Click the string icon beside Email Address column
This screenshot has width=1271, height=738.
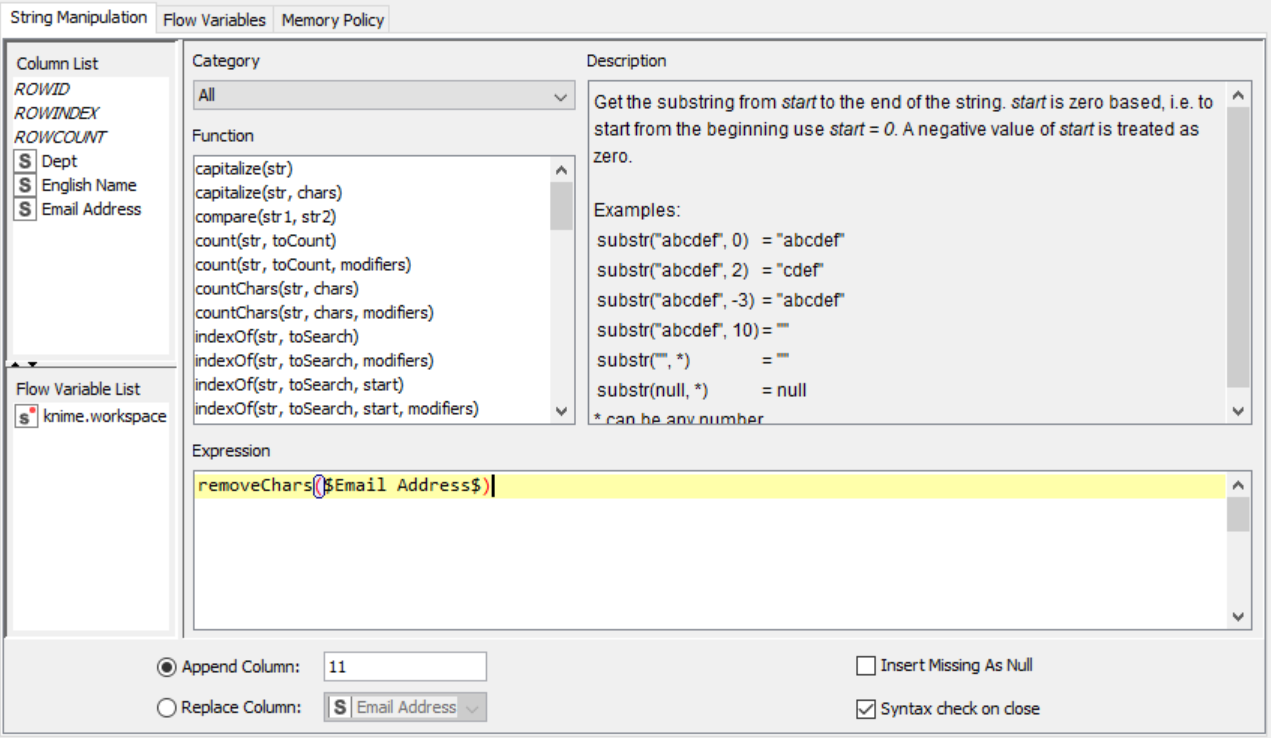[x=26, y=209]
